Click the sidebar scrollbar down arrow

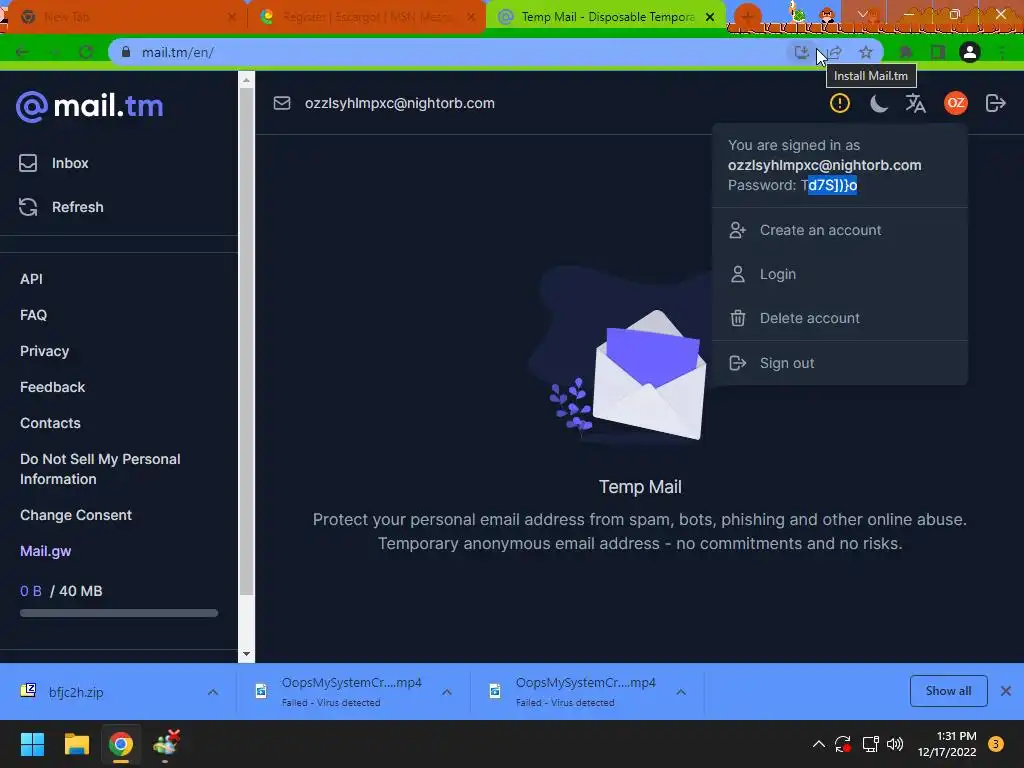point(246,654)
